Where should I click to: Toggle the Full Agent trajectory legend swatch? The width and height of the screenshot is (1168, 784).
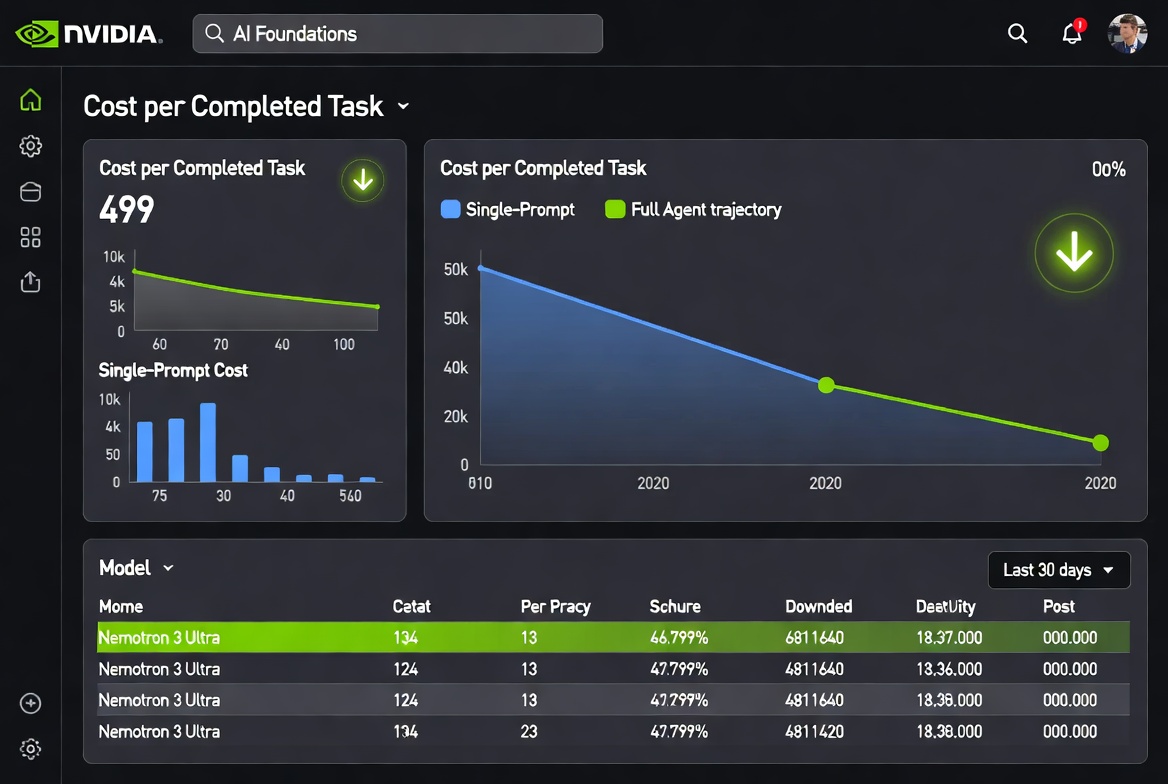coord(615,209)
